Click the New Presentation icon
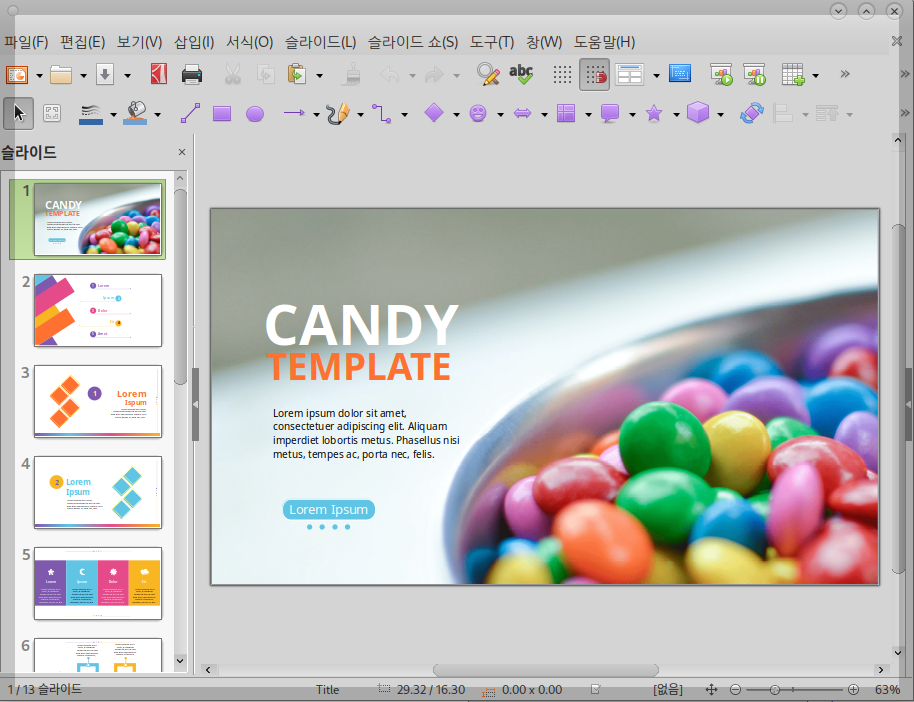This screenshot has width=914, height=702. [x=17, y=75]
